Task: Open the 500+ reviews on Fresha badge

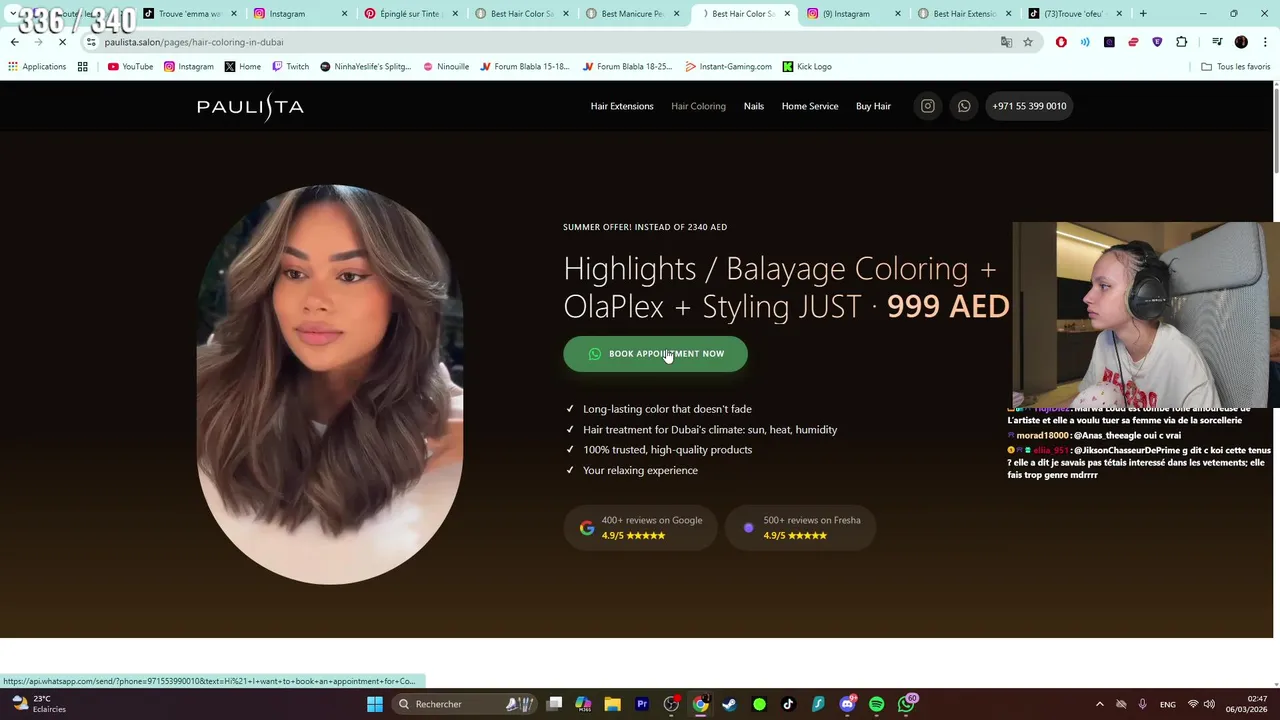Action: [800, 527]
